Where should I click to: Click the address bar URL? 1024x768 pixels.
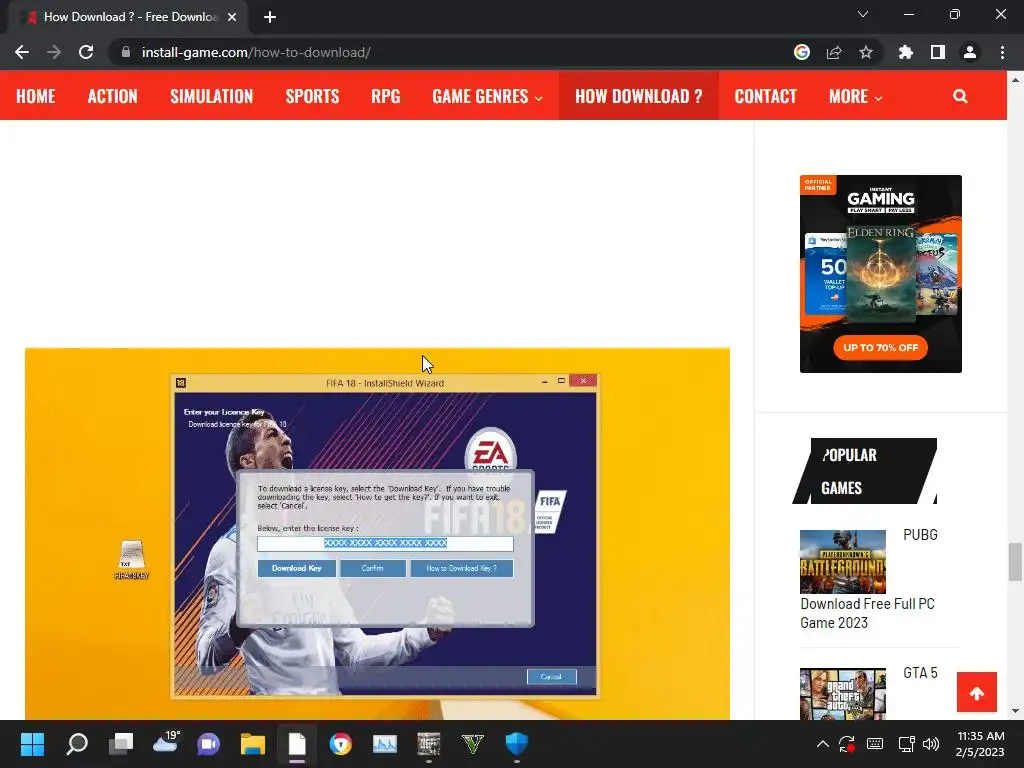(x=256, y=52)
